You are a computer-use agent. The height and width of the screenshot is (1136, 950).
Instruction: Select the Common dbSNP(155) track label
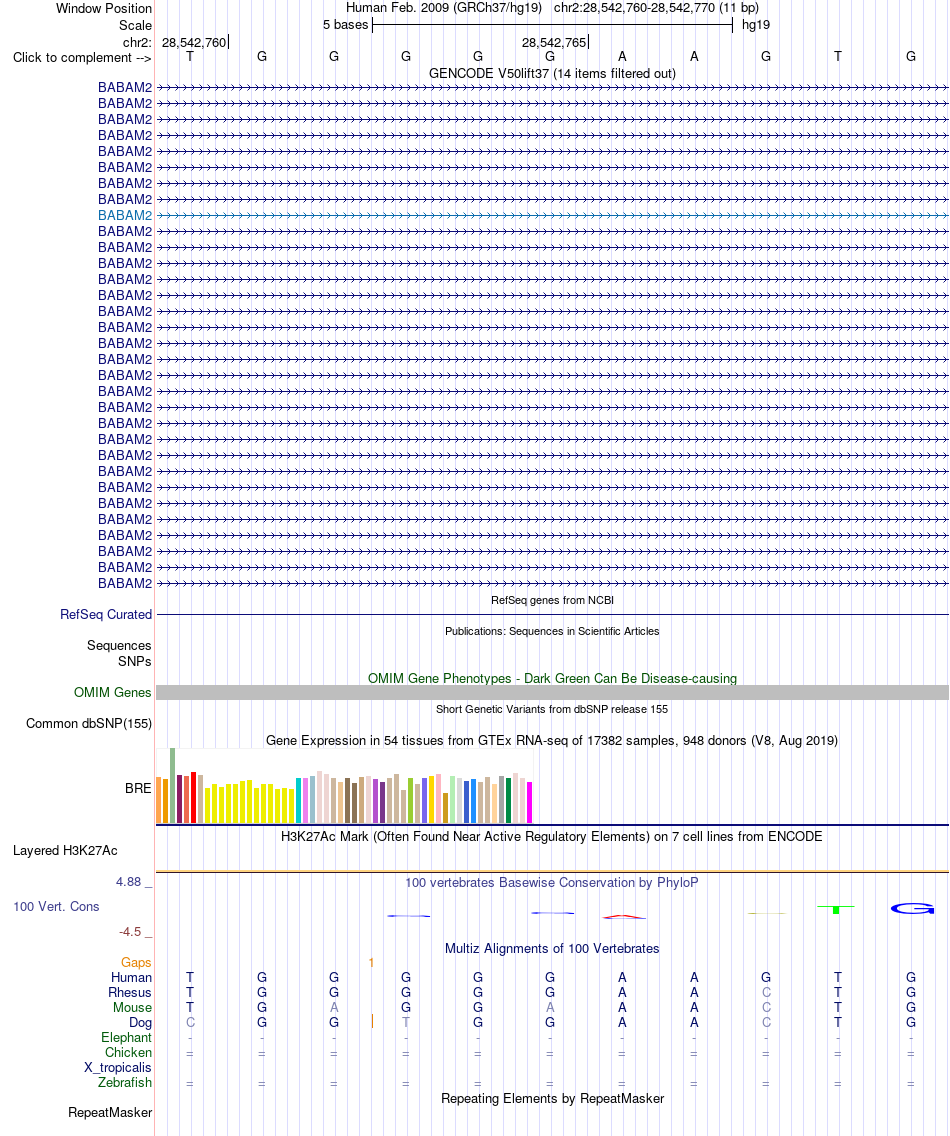point(88,724)
